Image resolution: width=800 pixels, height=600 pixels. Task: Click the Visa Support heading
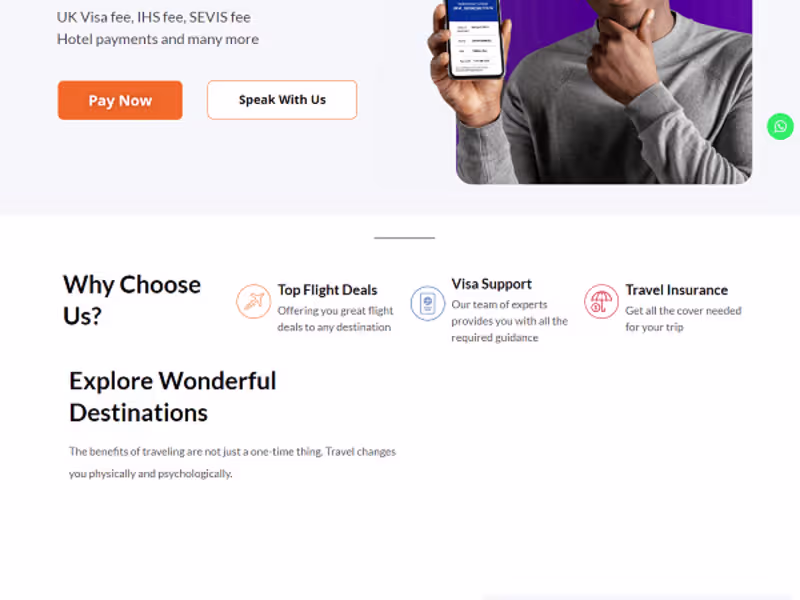(x=491, y=283)
